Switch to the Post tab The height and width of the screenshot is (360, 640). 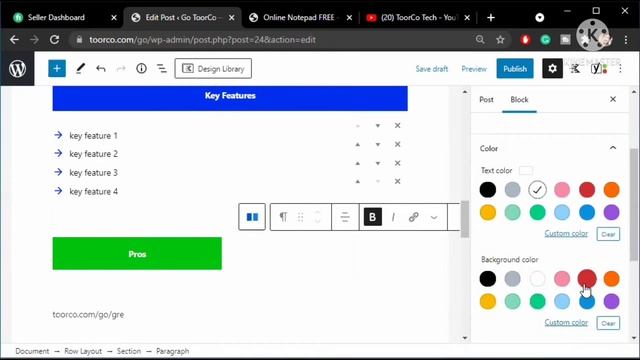(486, 100)
